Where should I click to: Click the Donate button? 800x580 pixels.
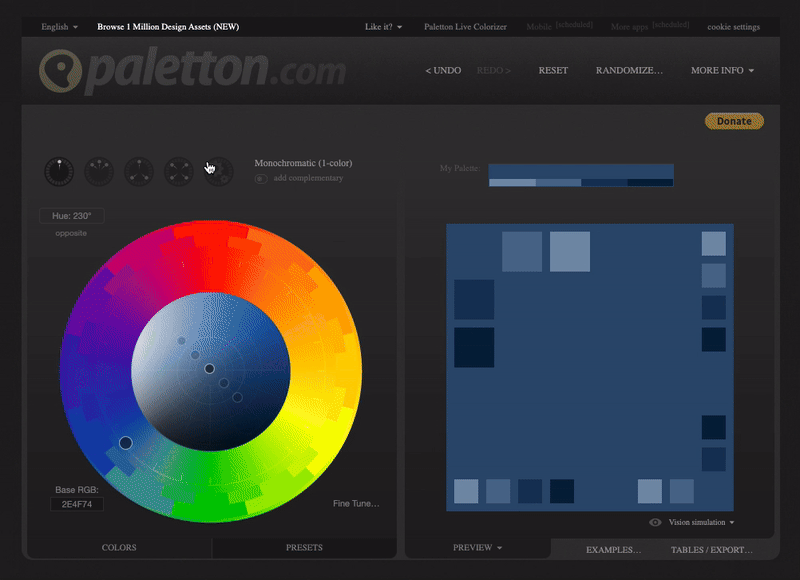point(734,121)
